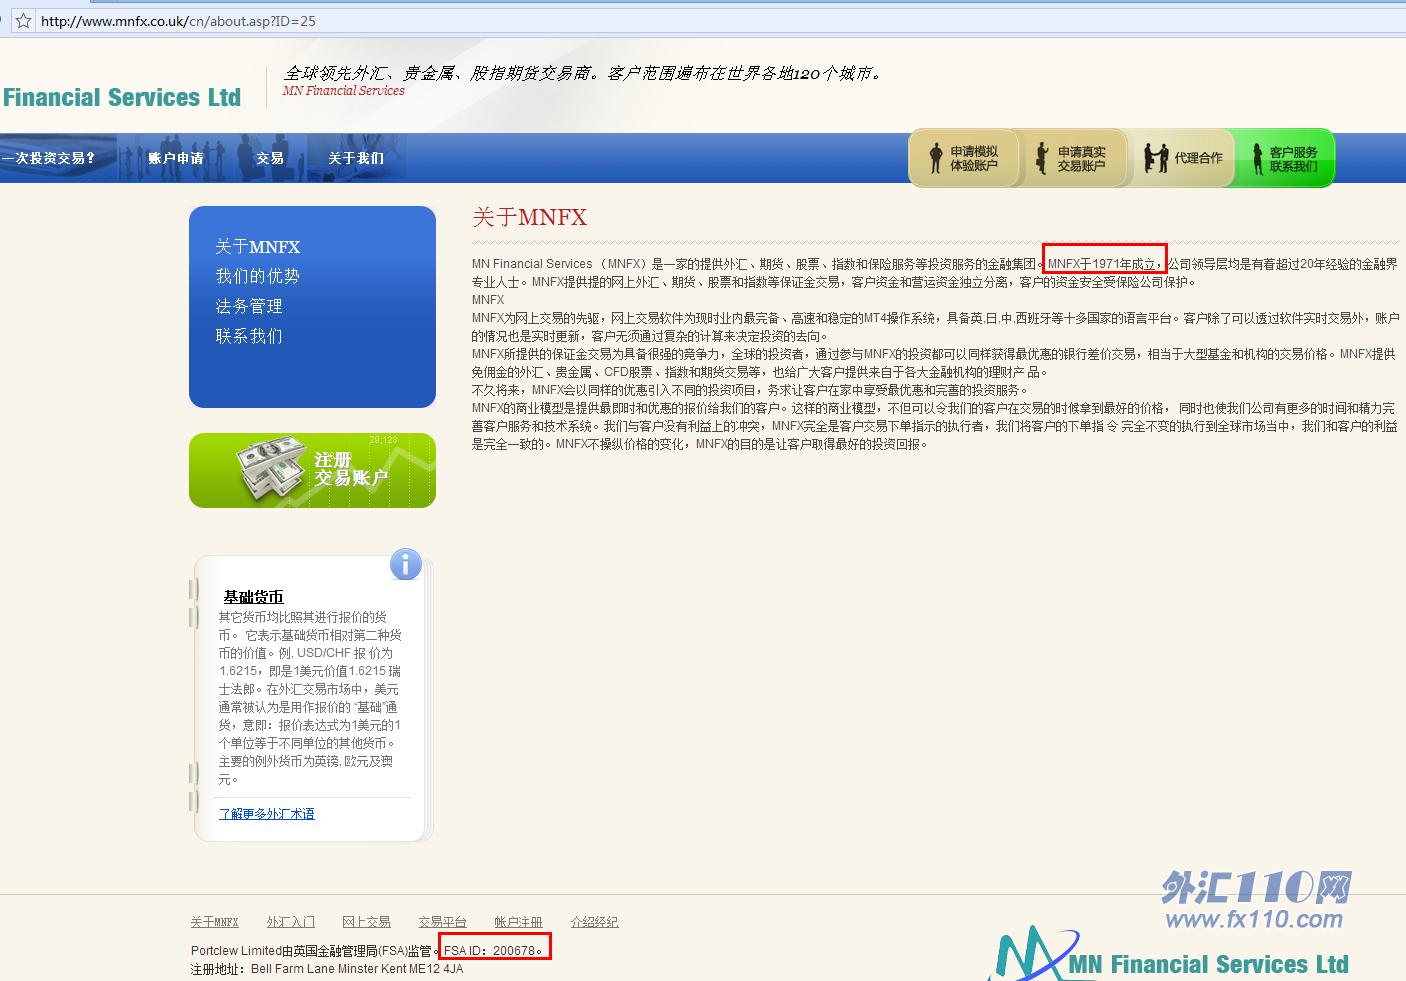Click the 全球领先外汇 slogan text
Viewport: 1406px width, 981px height.
[585, 73]
